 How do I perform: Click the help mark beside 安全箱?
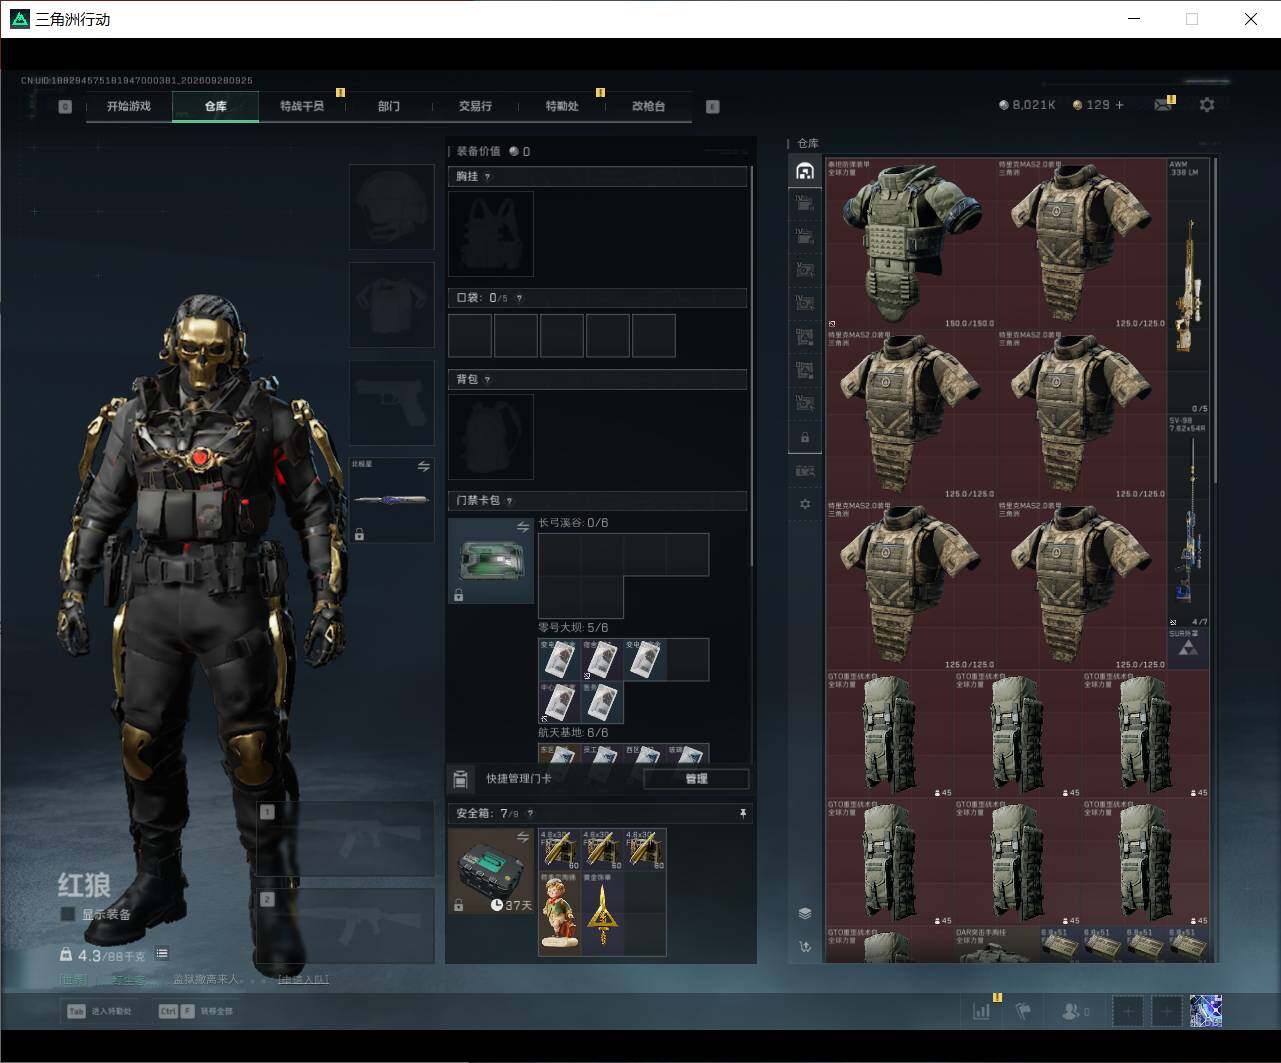click(530, 814)
